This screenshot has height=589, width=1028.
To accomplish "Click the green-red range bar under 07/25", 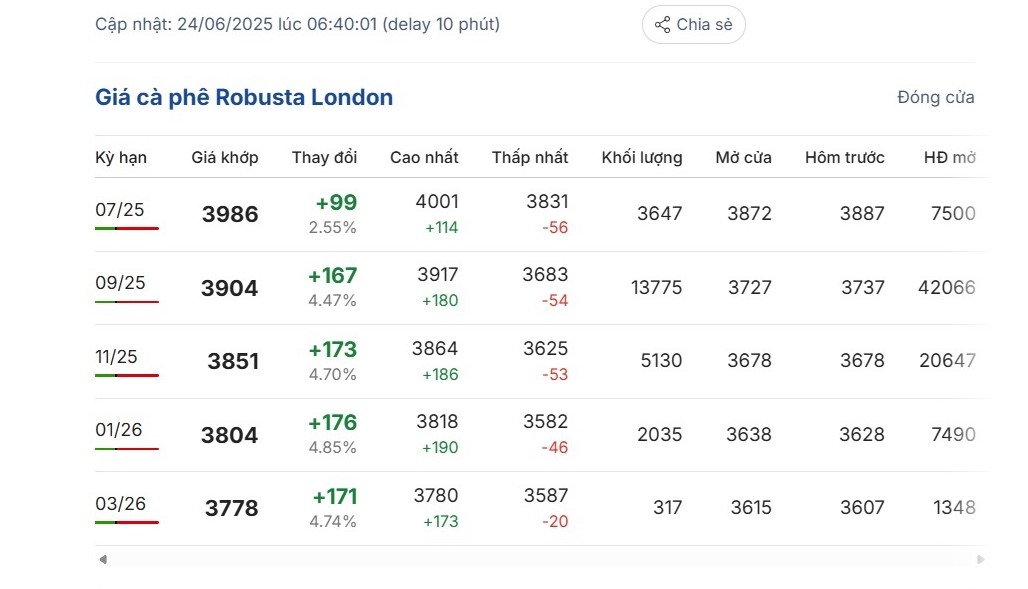I will click(x=127, y=228).
